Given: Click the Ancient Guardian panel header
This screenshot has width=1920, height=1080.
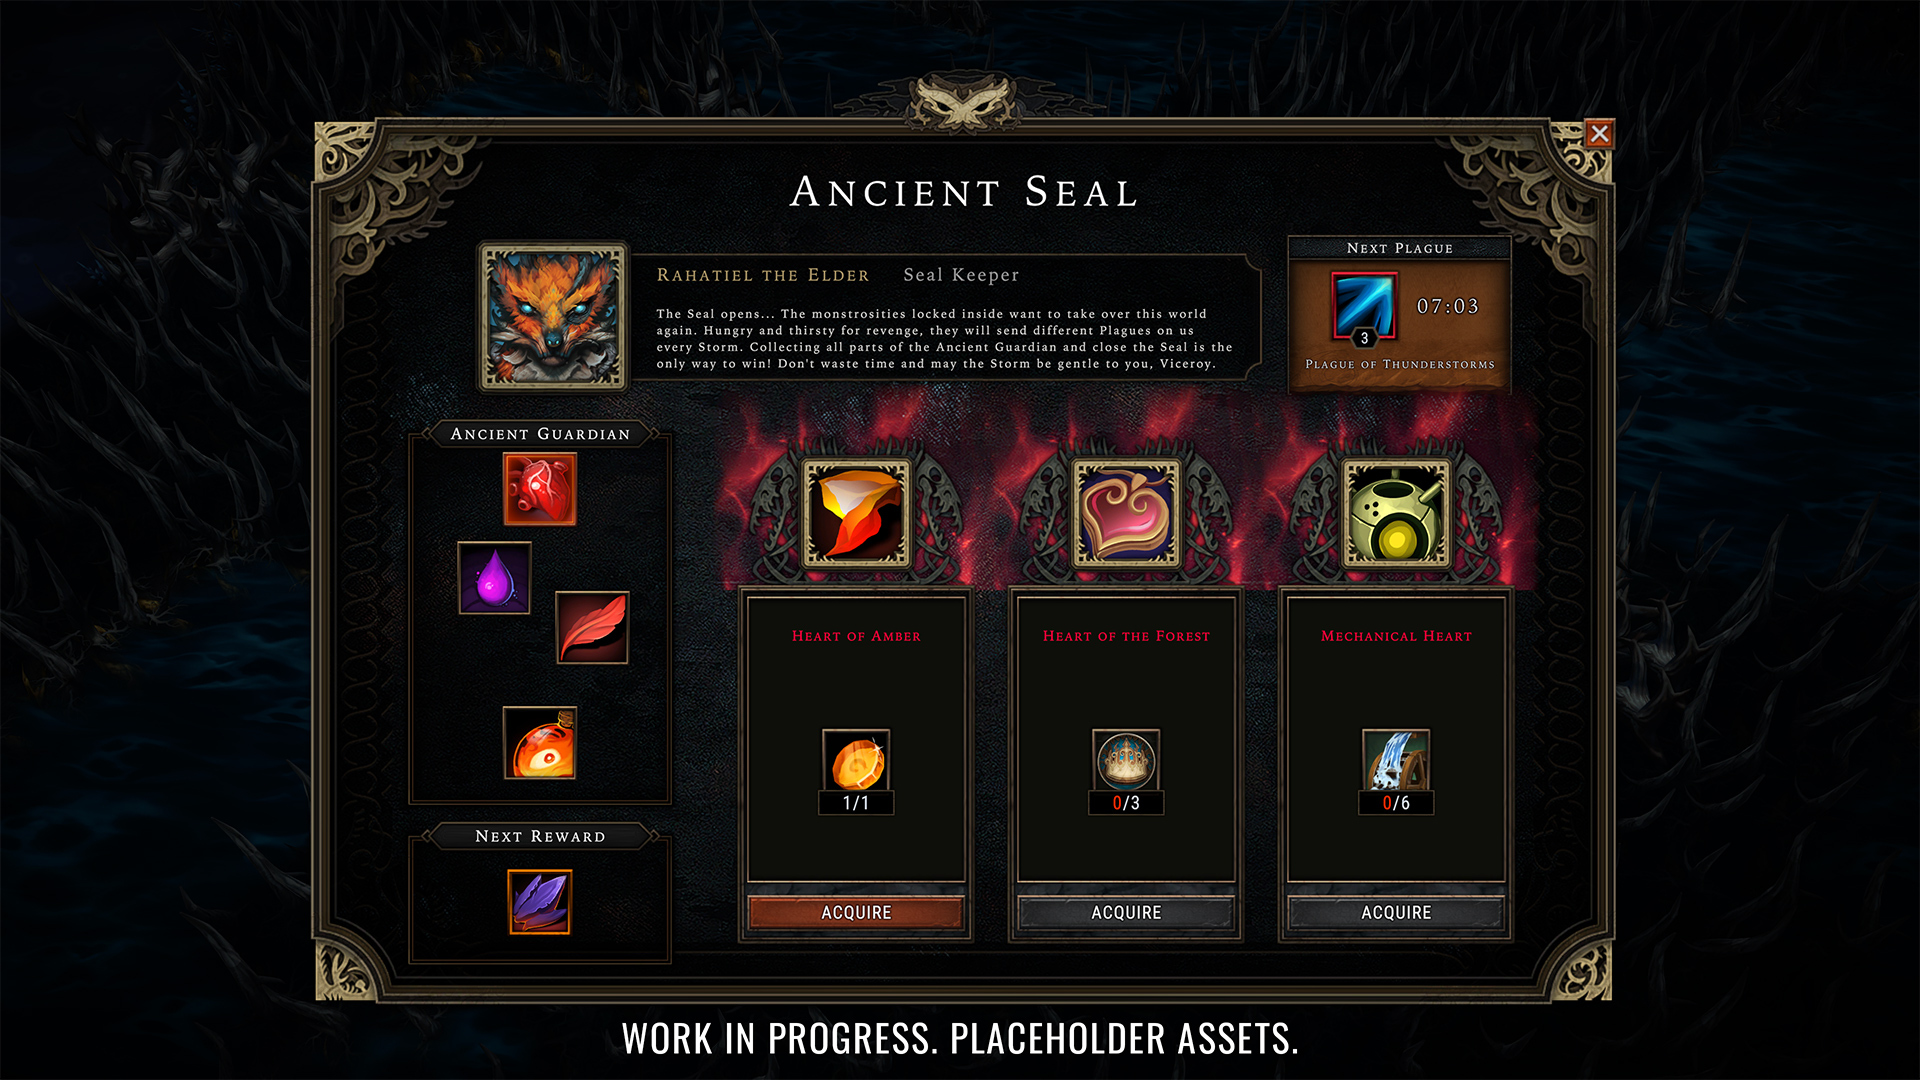Looking at the screenshot, I should (x=540, y=434).
